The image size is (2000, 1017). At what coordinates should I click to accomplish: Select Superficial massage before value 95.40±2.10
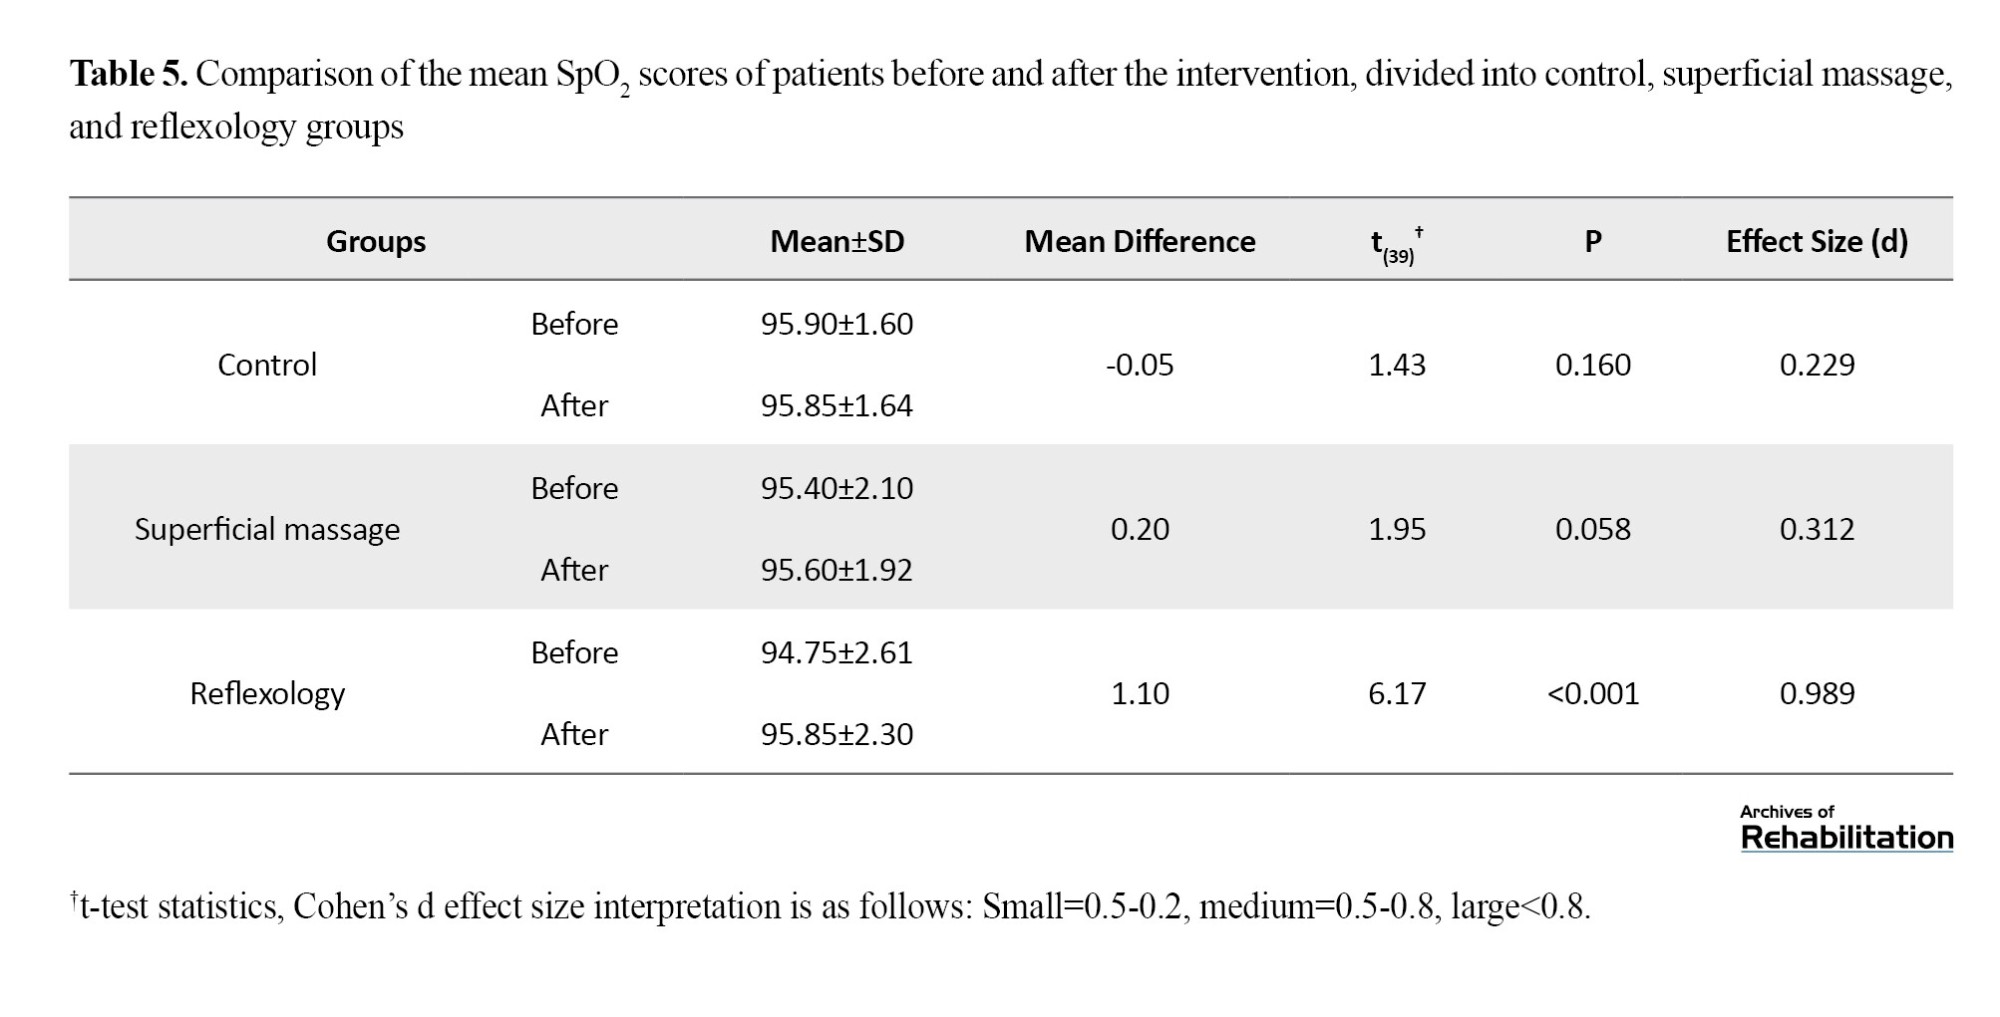837,488
